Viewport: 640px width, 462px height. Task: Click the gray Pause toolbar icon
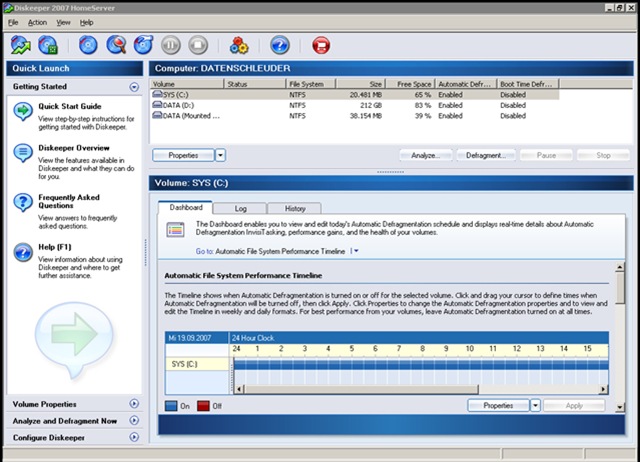[x=171, y=45]
